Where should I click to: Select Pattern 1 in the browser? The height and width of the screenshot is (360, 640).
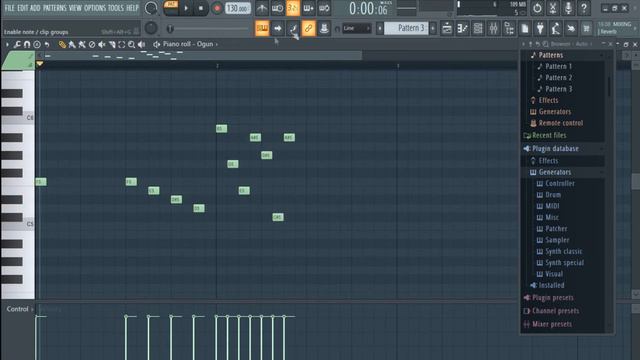(558, 66)
